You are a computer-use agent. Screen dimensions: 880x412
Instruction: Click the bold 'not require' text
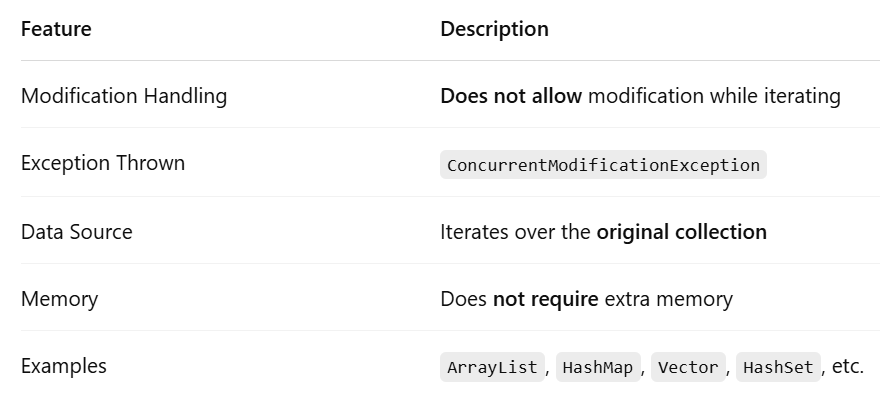tap(546, 299)
